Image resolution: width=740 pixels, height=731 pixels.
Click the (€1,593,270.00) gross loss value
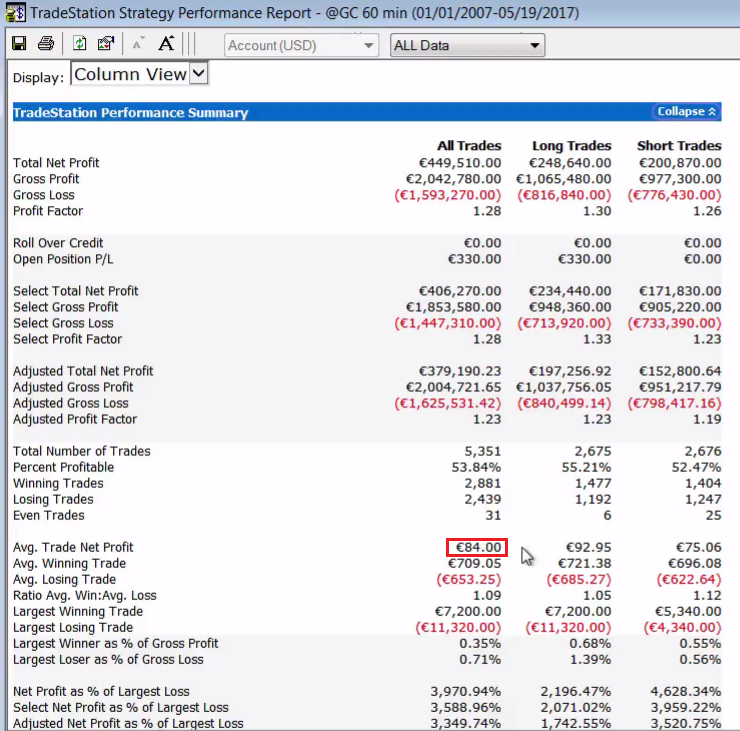tap(448, 195)
